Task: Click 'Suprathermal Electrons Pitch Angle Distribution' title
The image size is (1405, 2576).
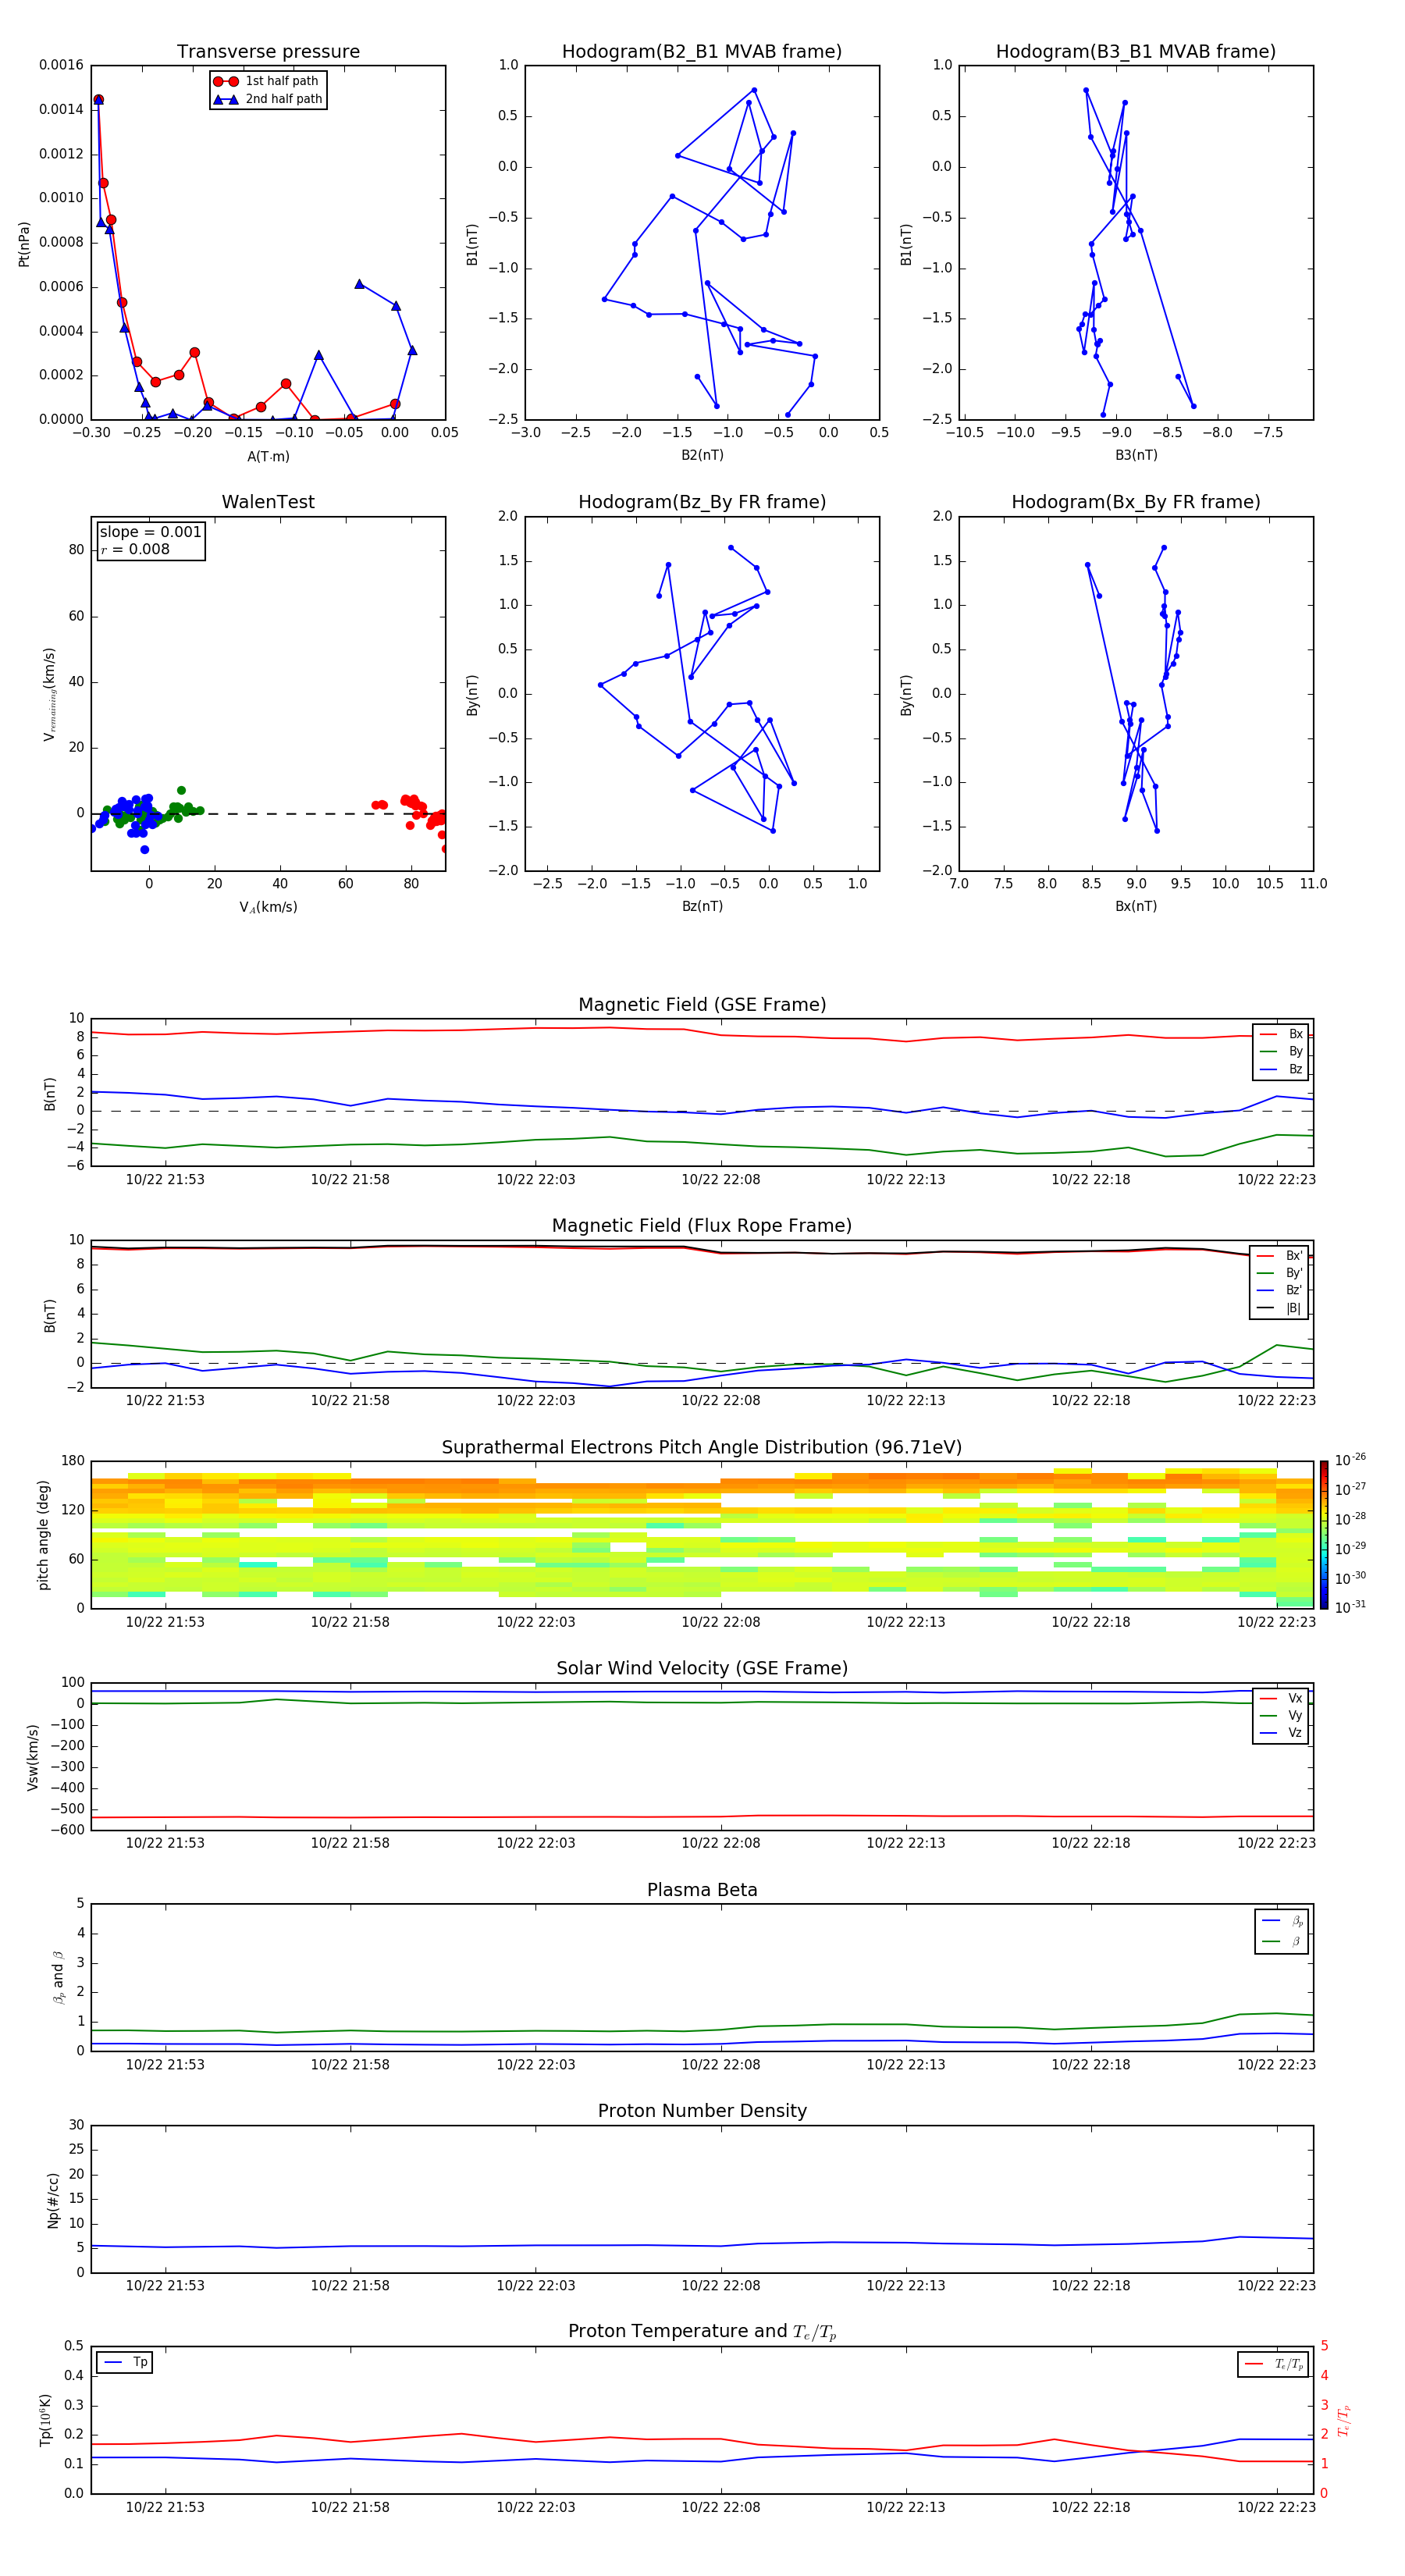Action: pos(702,1448)
